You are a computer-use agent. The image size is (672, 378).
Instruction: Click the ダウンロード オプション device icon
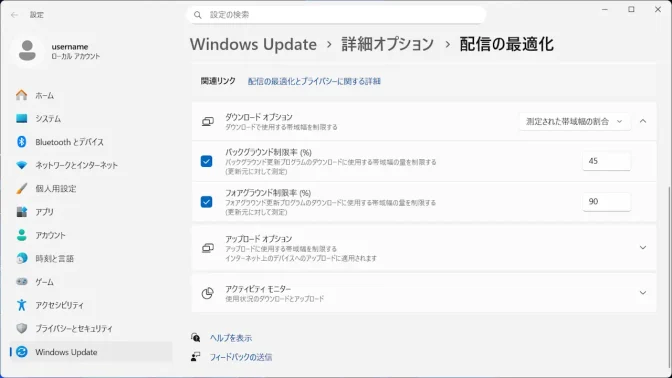(x=207, y=122)
